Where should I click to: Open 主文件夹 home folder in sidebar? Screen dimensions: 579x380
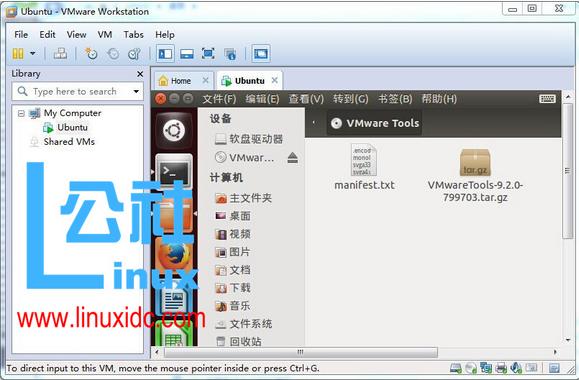click(x=243, y=198)
